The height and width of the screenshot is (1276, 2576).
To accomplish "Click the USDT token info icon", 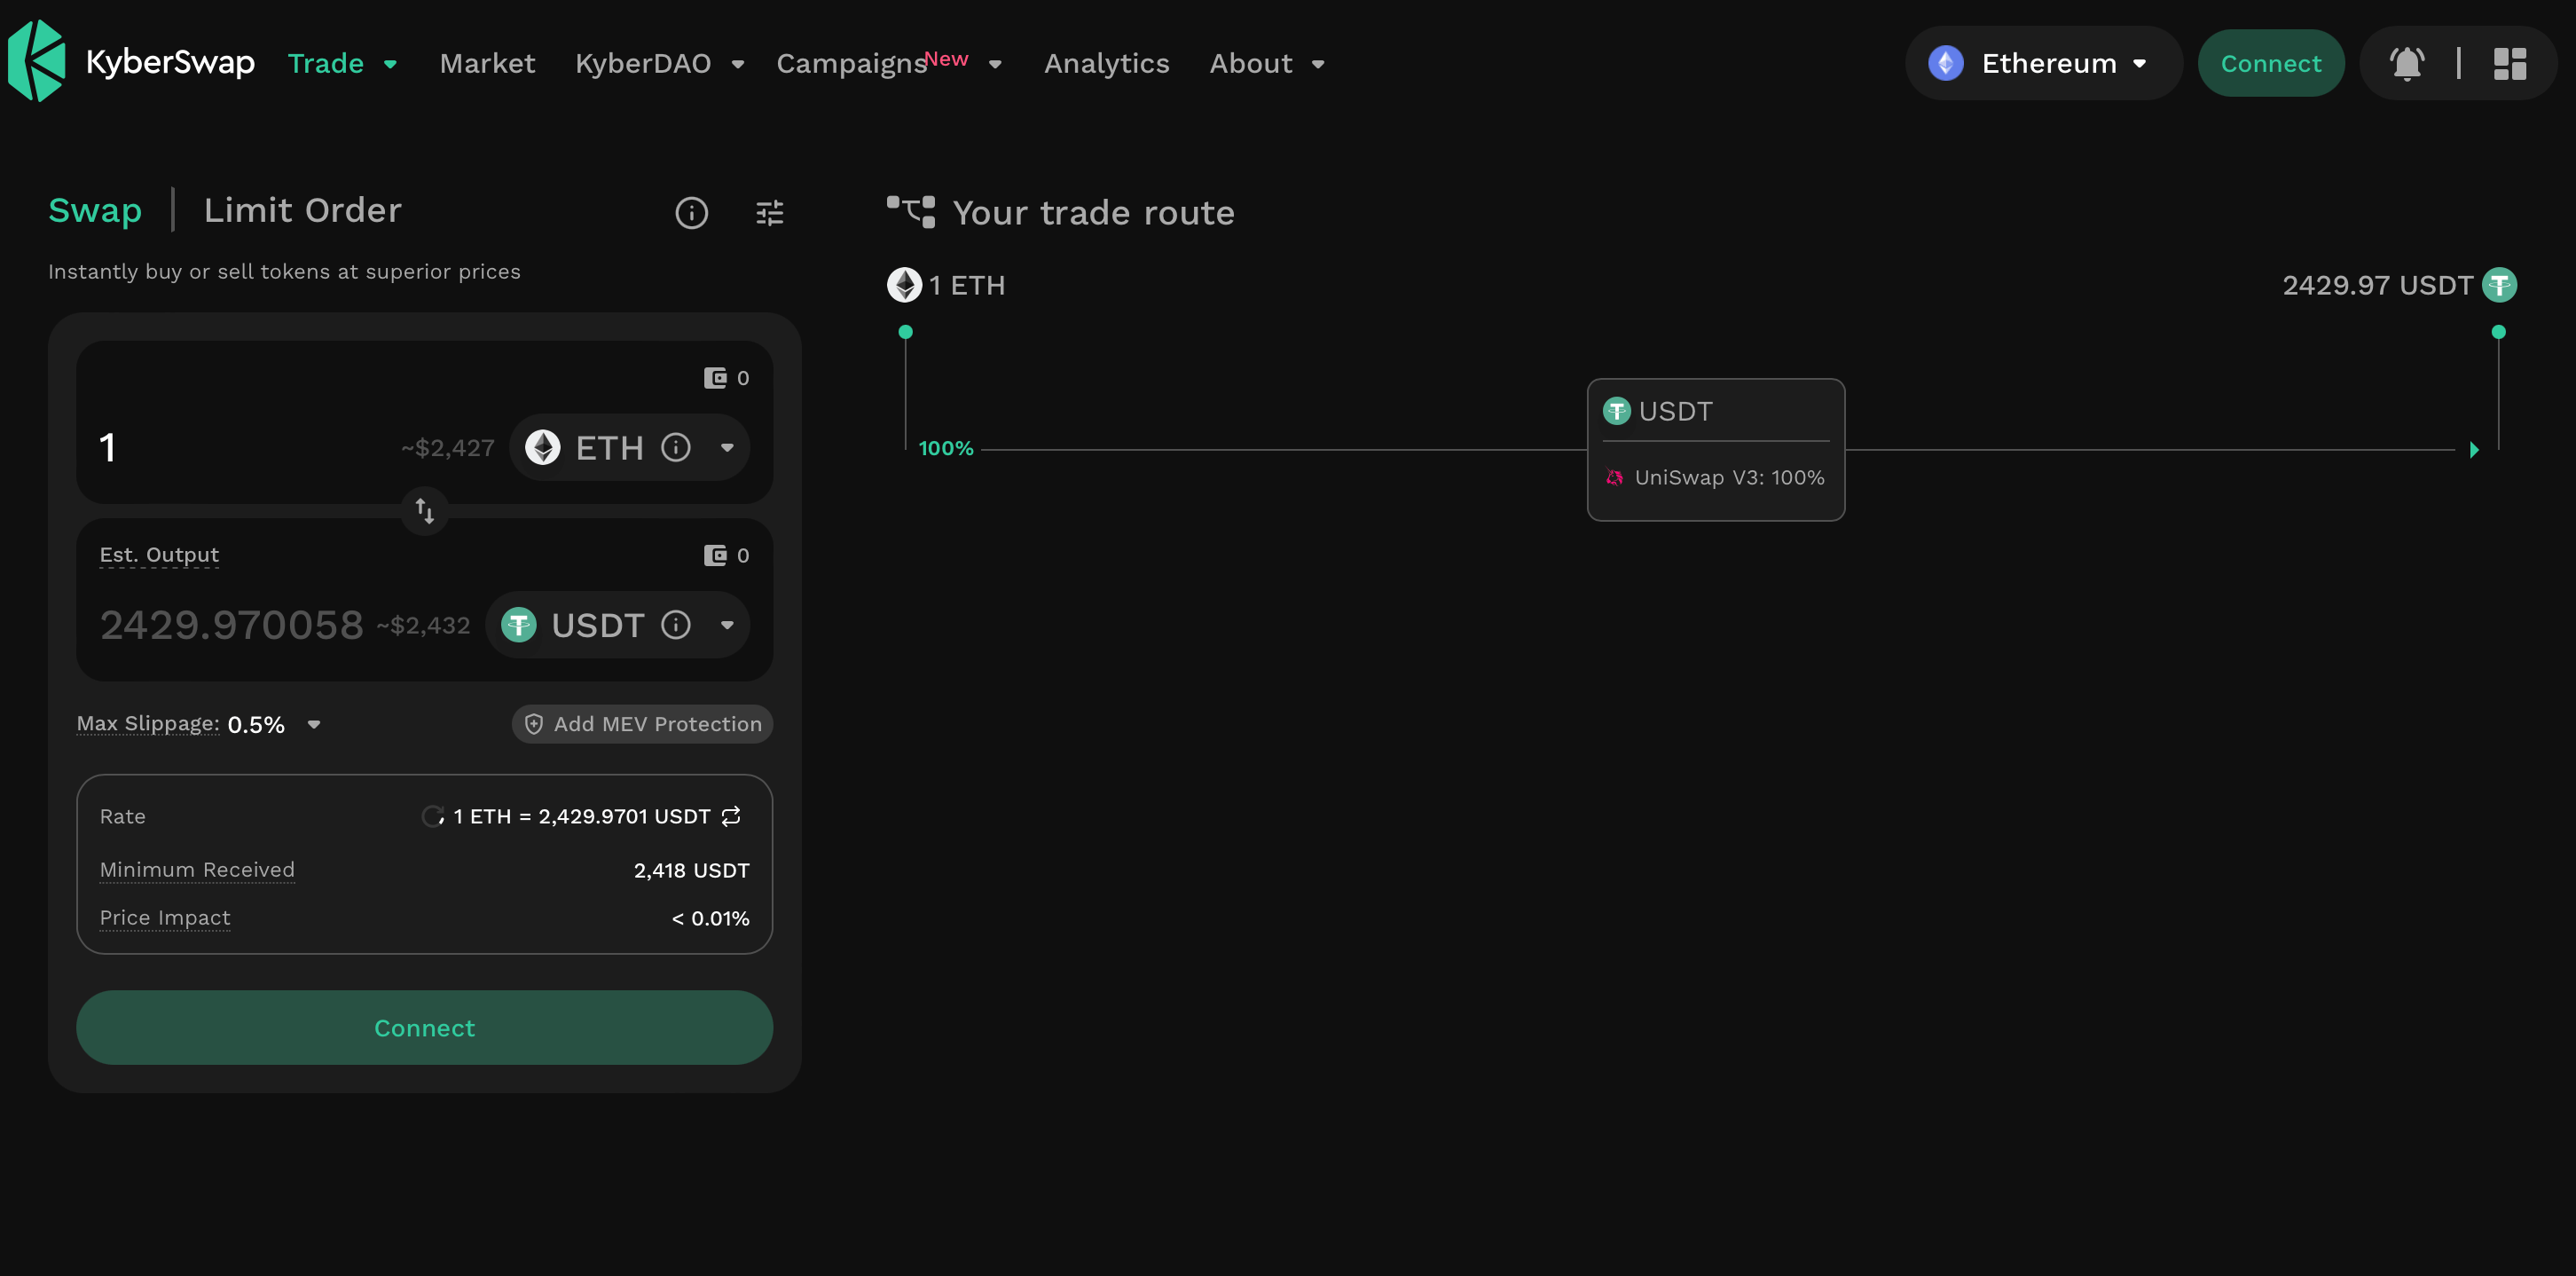I will point(676,625).
